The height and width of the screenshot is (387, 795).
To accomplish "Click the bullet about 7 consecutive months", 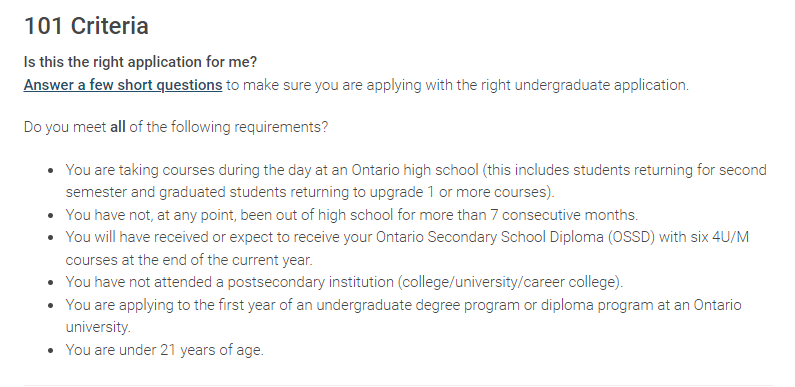I will click(351, 215).
